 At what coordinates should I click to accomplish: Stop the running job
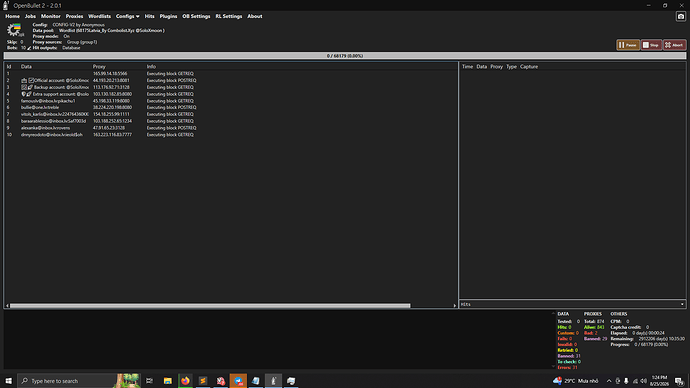point(651,45)
